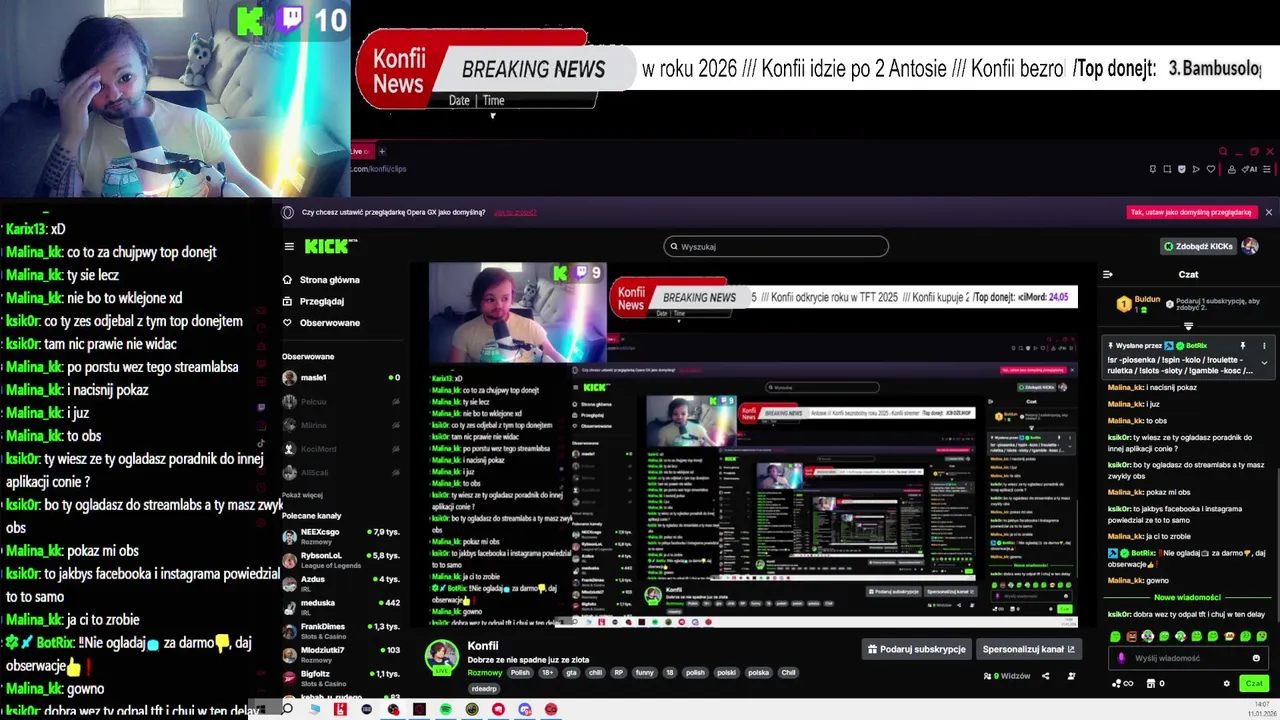Image resolution: width=1280 pixels, height=720 pixels.
Task: Open the chat shop icon
Action: (x=1150, y=684)
